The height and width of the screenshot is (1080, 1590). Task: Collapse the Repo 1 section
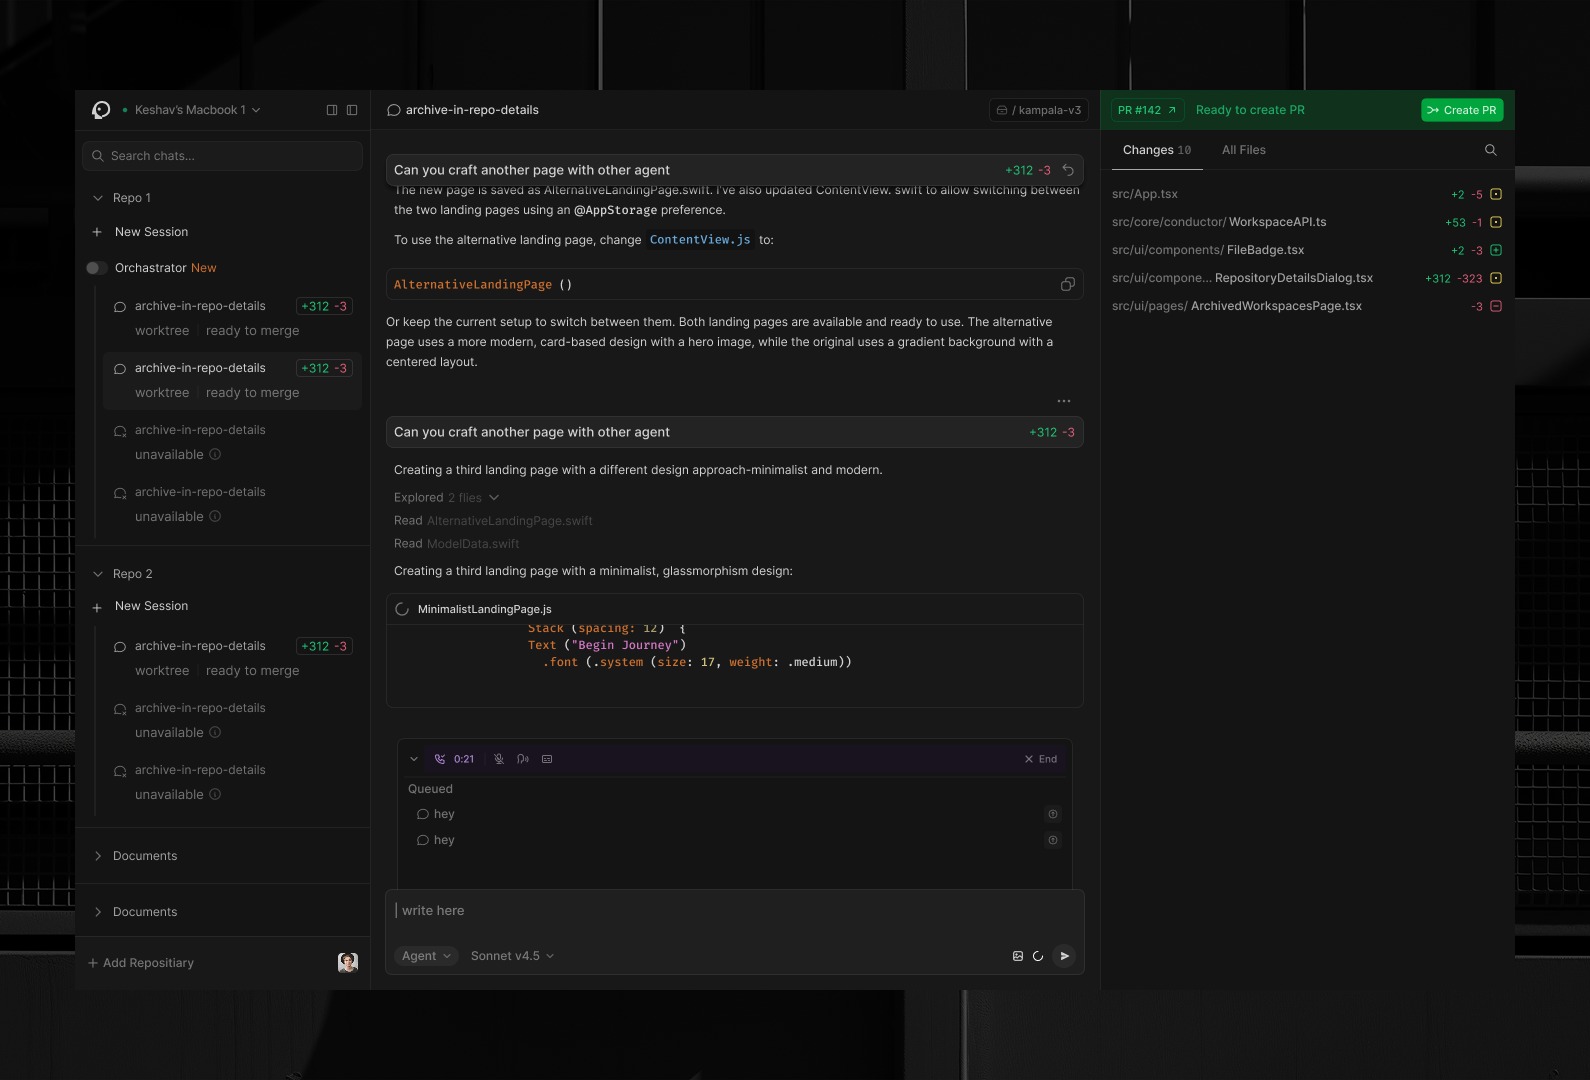[x=98, y=198]
